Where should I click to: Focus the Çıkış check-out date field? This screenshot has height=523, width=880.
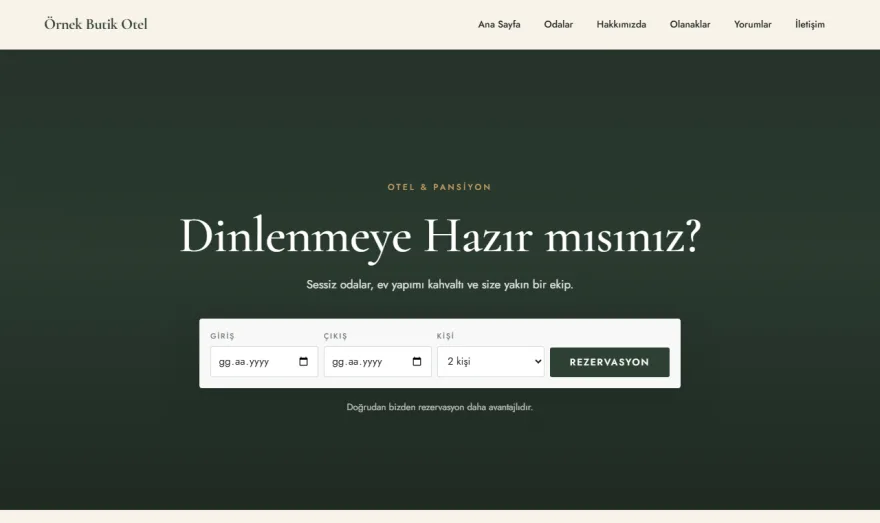[x=377, y=361]
